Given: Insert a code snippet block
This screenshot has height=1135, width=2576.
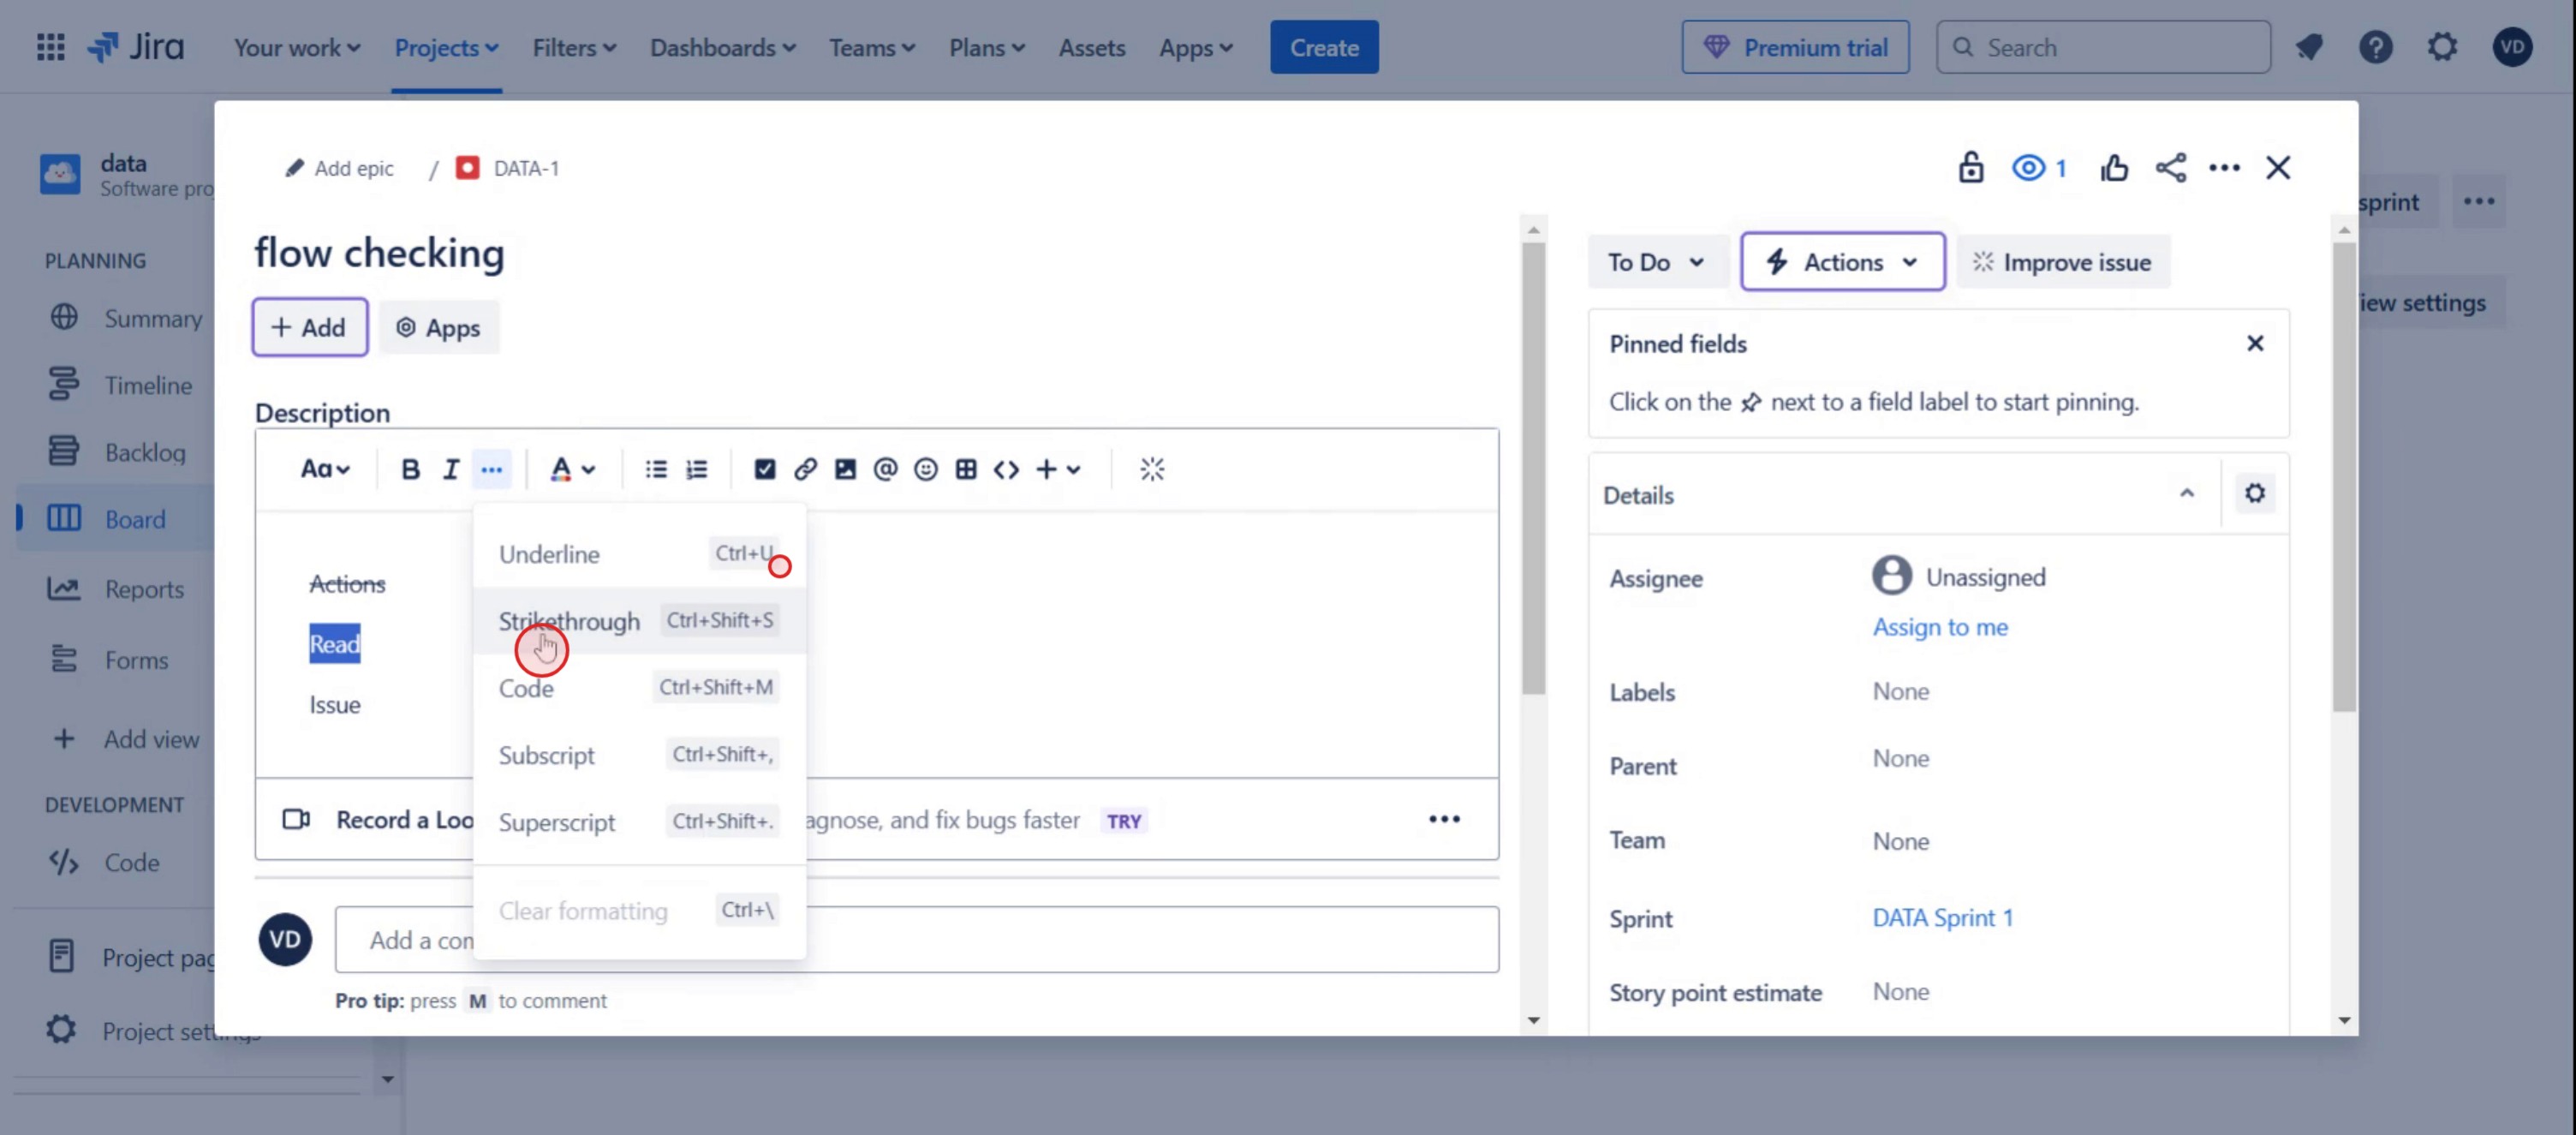Looking at the screenshot, I should (1006, 469).
